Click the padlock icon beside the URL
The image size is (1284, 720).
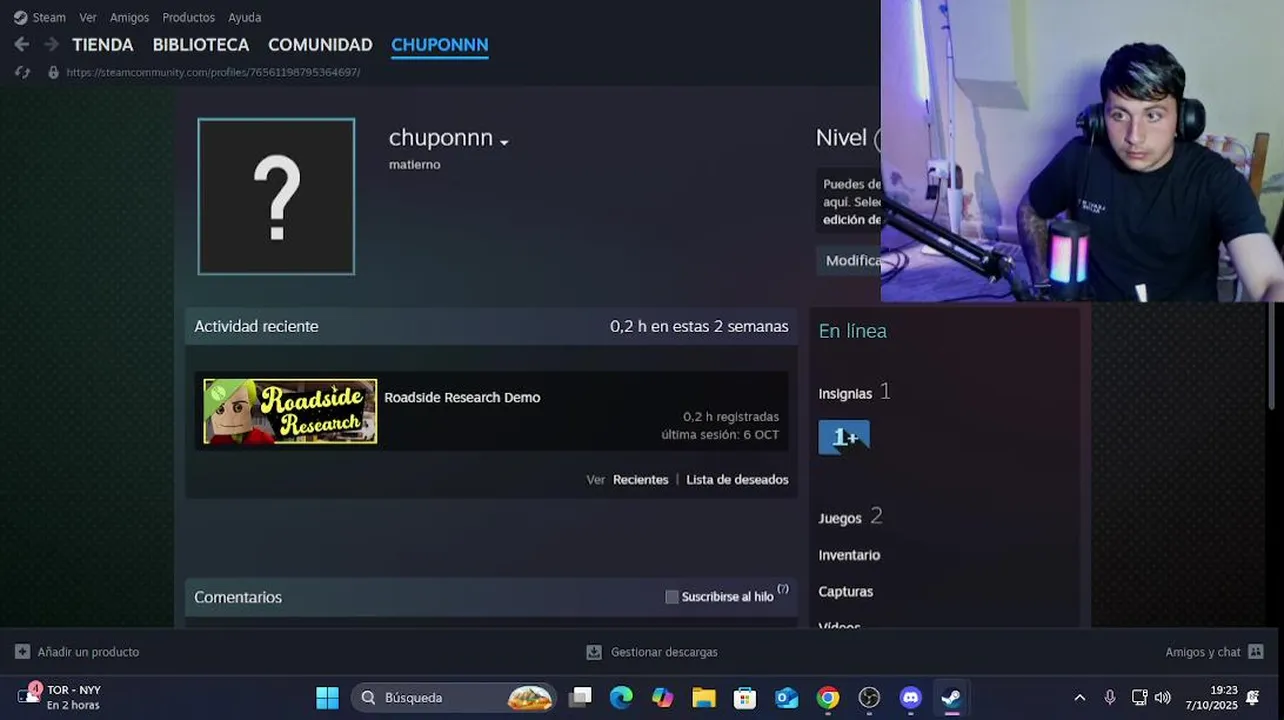53,72
